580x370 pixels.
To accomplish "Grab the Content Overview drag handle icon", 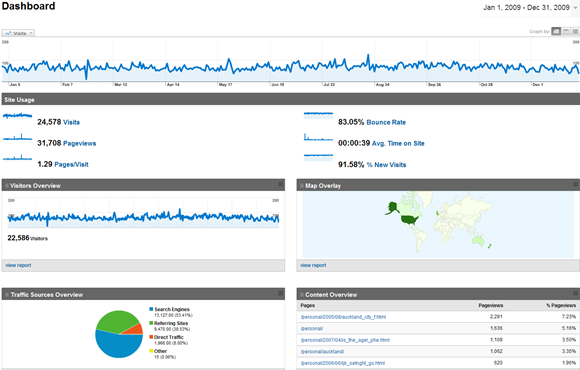I will [302, 295].
